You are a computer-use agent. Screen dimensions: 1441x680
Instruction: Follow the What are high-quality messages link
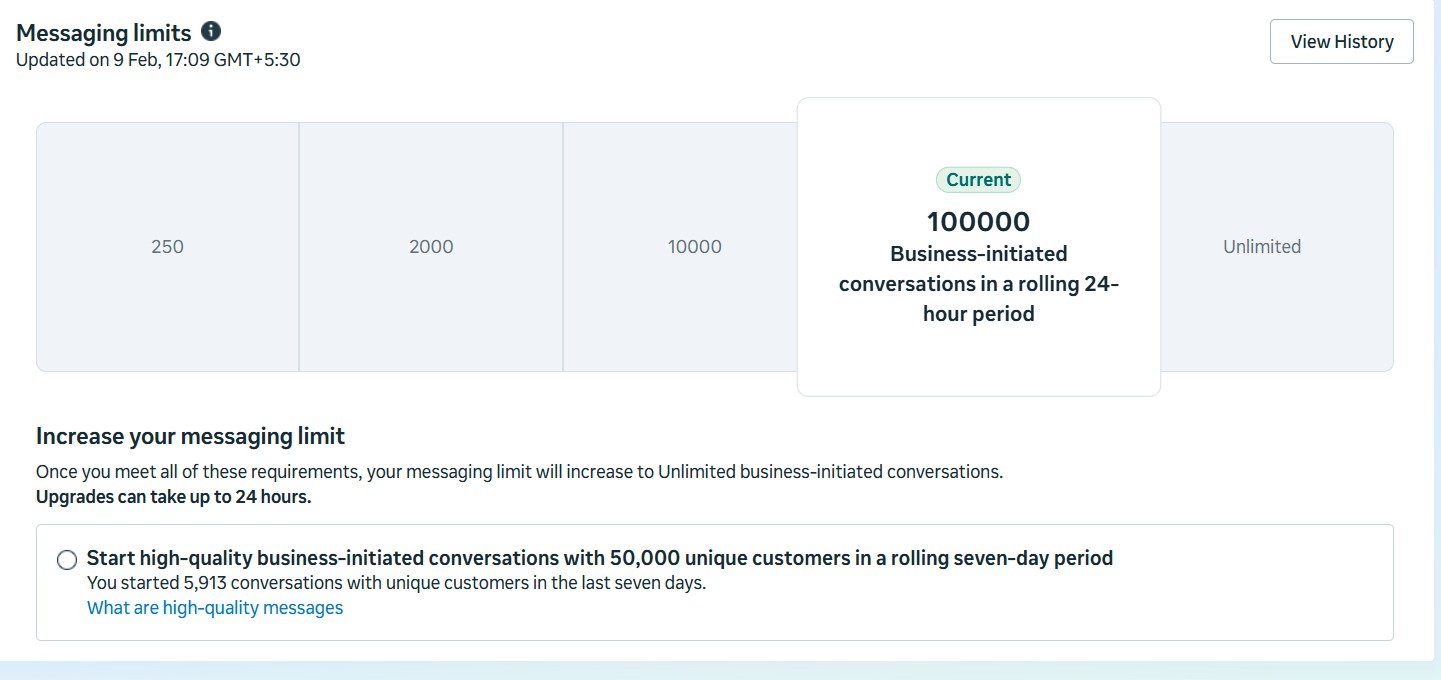point(214,607)
